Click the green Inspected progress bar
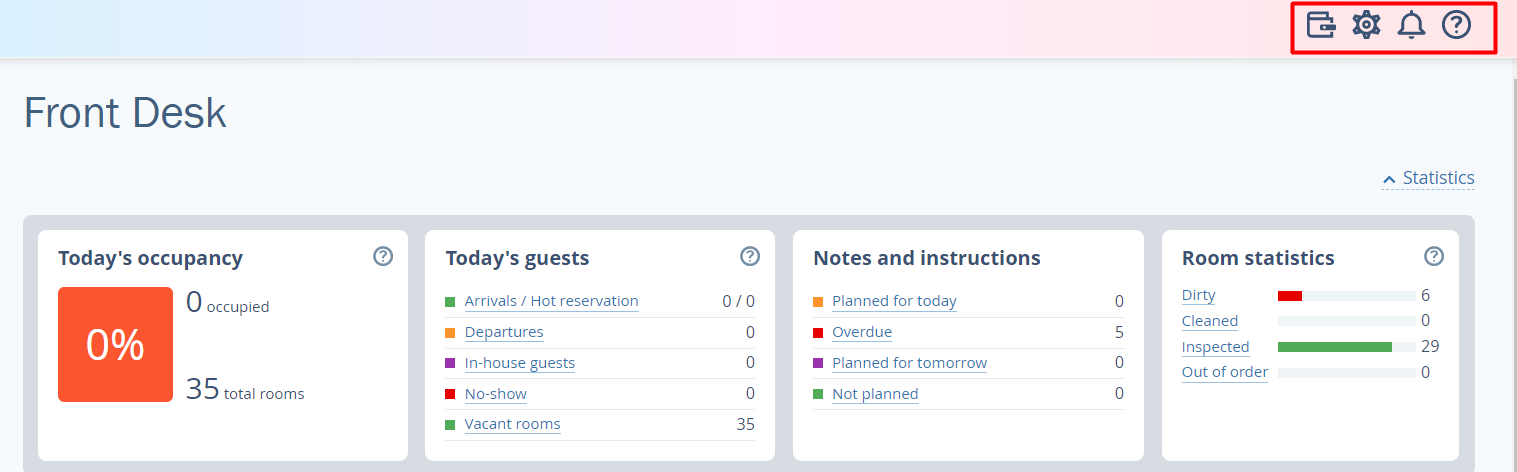1517x472 pixels. (x=1334, y=347)
